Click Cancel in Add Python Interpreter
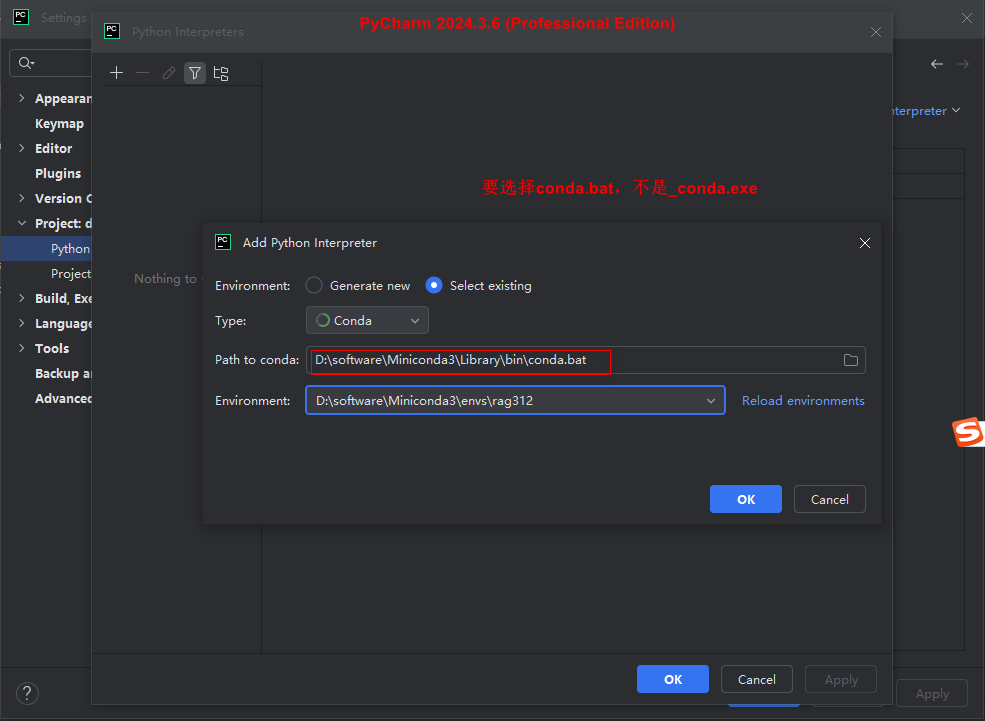Image resolution: width=985 pixels, height=721 pixels. pos(829,499)
